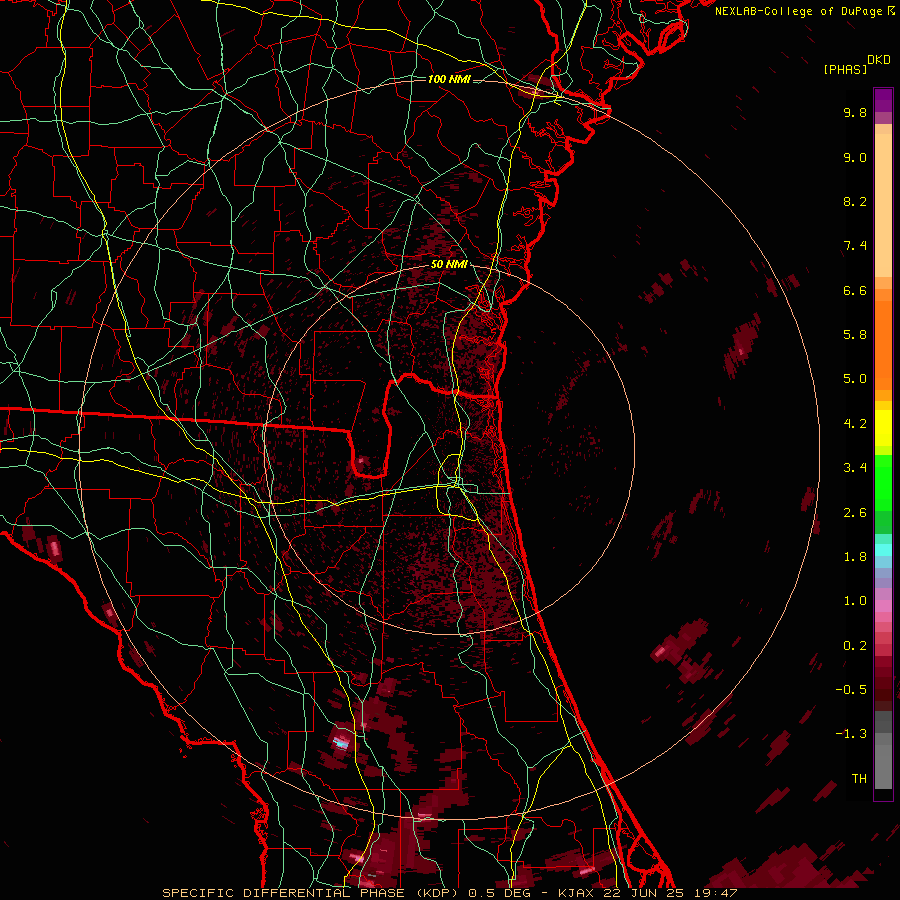Click the cyan segment of the color bar
The height and width of the screenshot is (900, 900).
[x=883, y=550]
